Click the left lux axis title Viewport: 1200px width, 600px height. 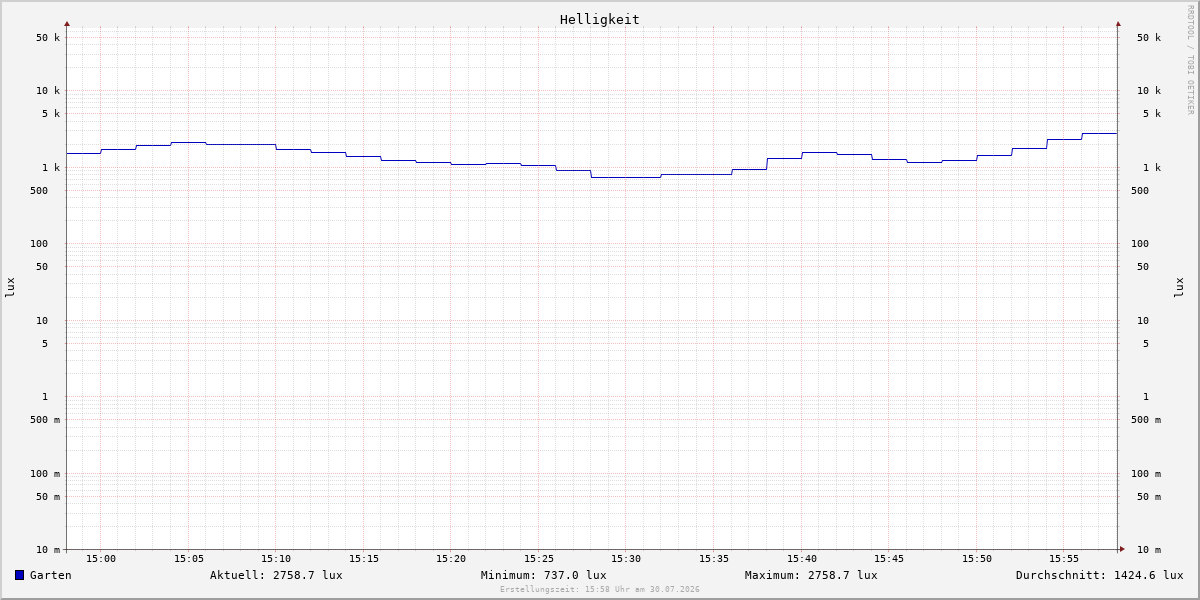coord(10,287)
